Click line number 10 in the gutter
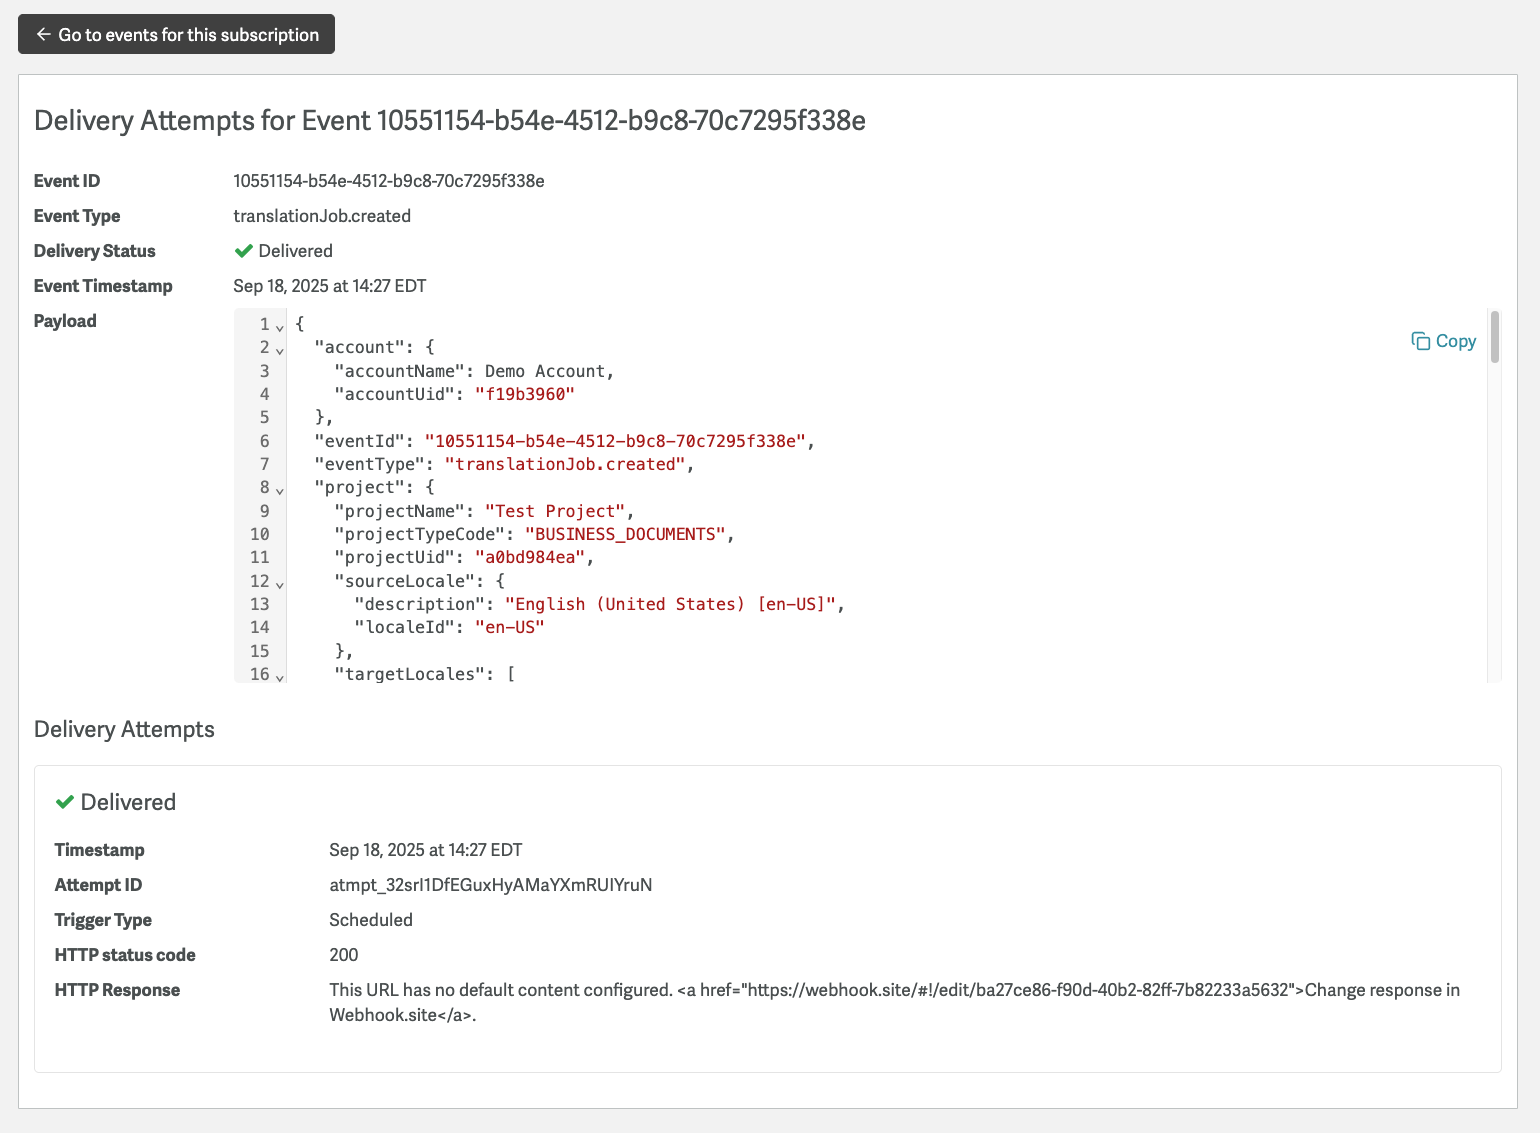The width and height of the screenshot is (1540, 1133). click(x=259, y=534)
